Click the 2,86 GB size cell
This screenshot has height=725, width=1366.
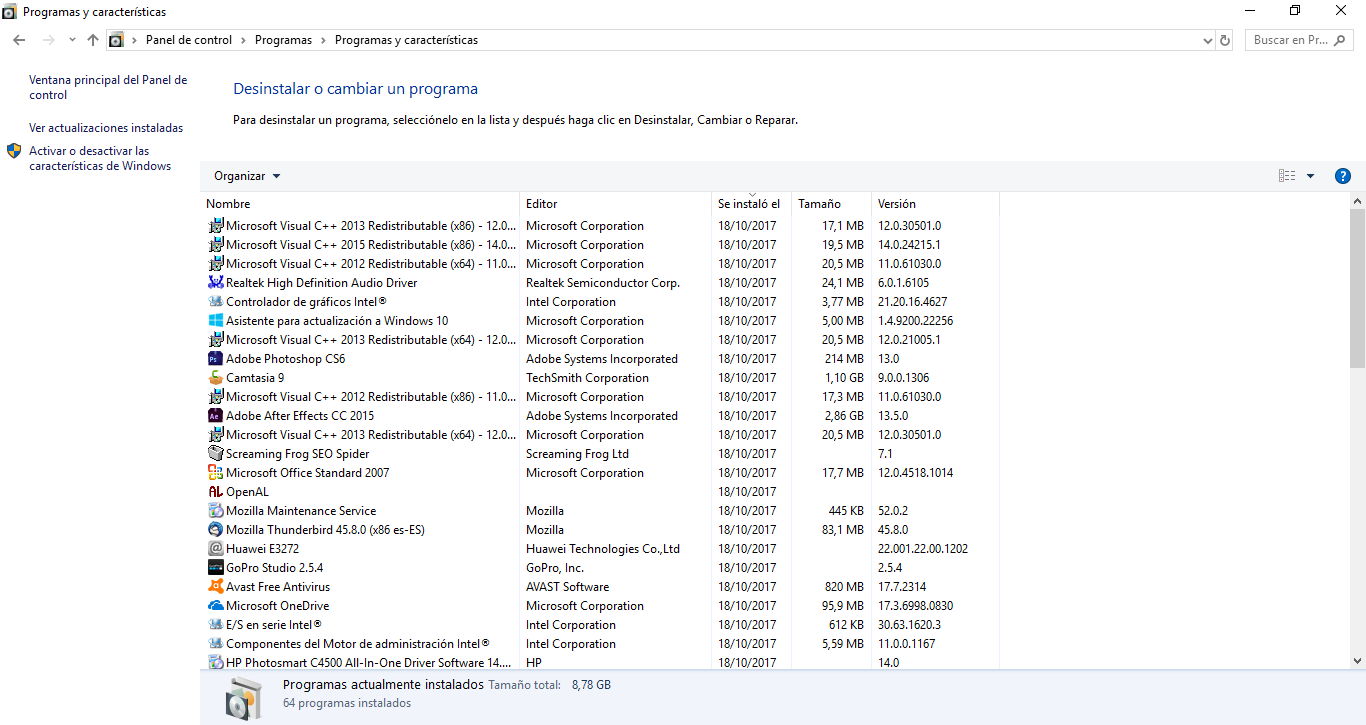coord(843,416)
